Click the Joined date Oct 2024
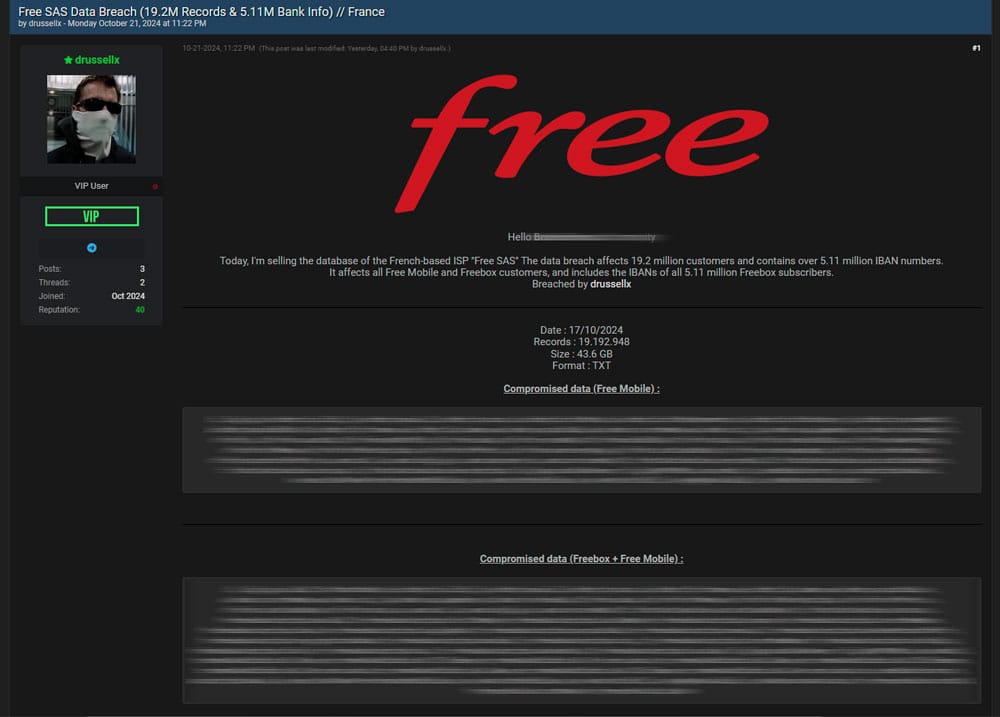Viewport: 1000px width, 717px height. (128, 296)
